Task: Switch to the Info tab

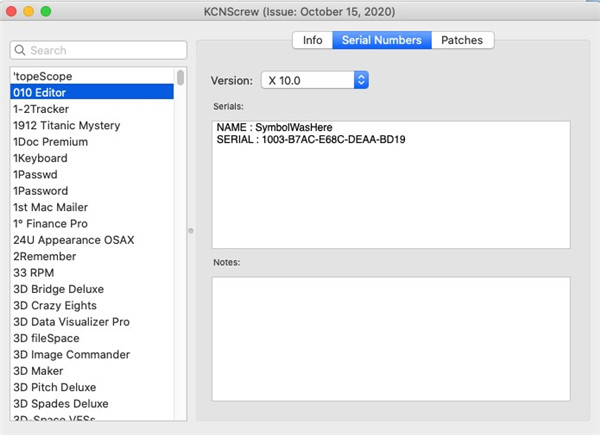Action: tap(313, 40)
